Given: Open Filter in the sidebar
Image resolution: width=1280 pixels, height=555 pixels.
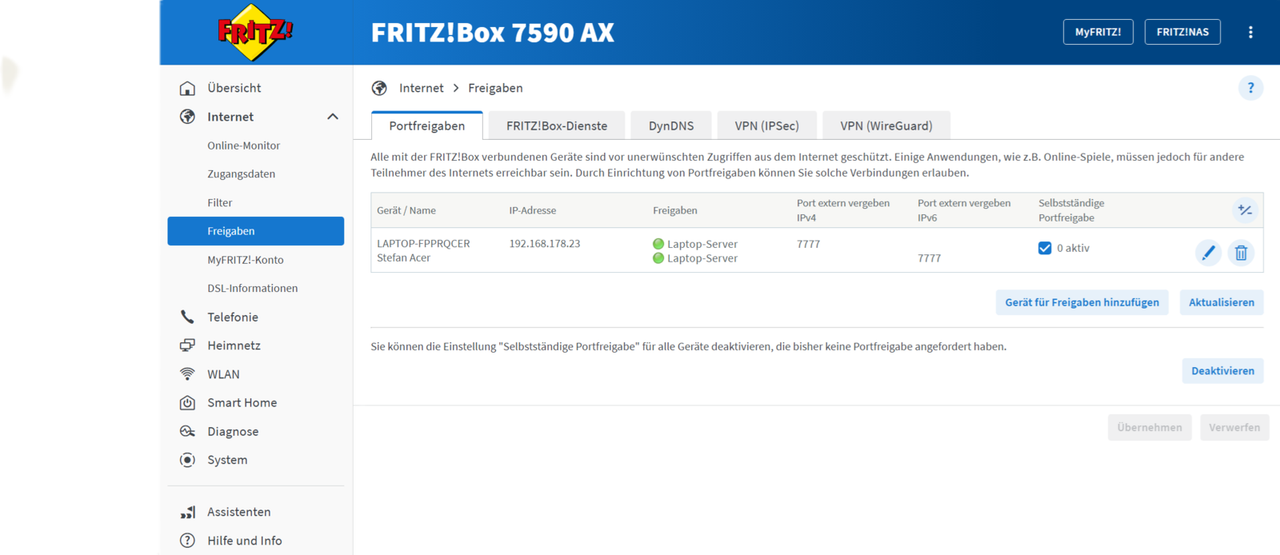Looking at the screenshot, I should pyautogui.click(x=220, y=202).
